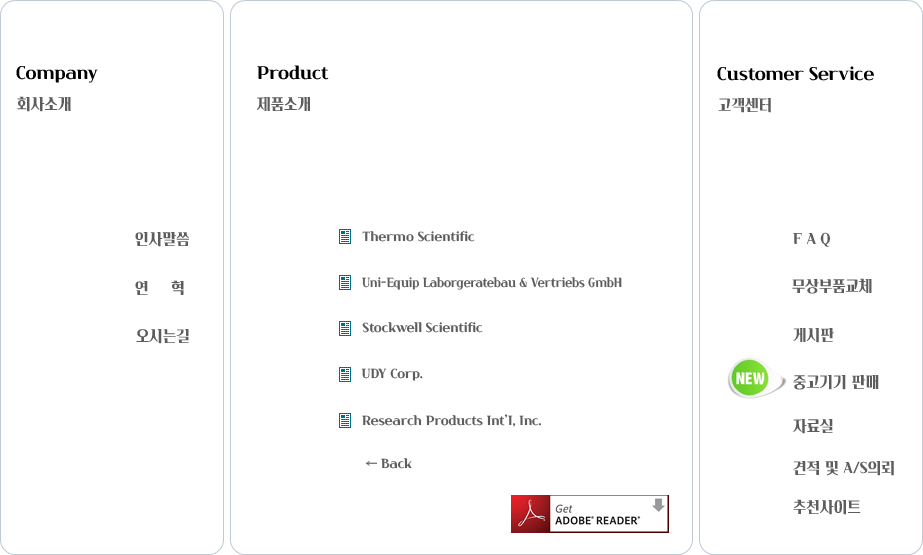The image size is (923, 555).
Task: Go back using the ← Back link
Action: (388, 464)
